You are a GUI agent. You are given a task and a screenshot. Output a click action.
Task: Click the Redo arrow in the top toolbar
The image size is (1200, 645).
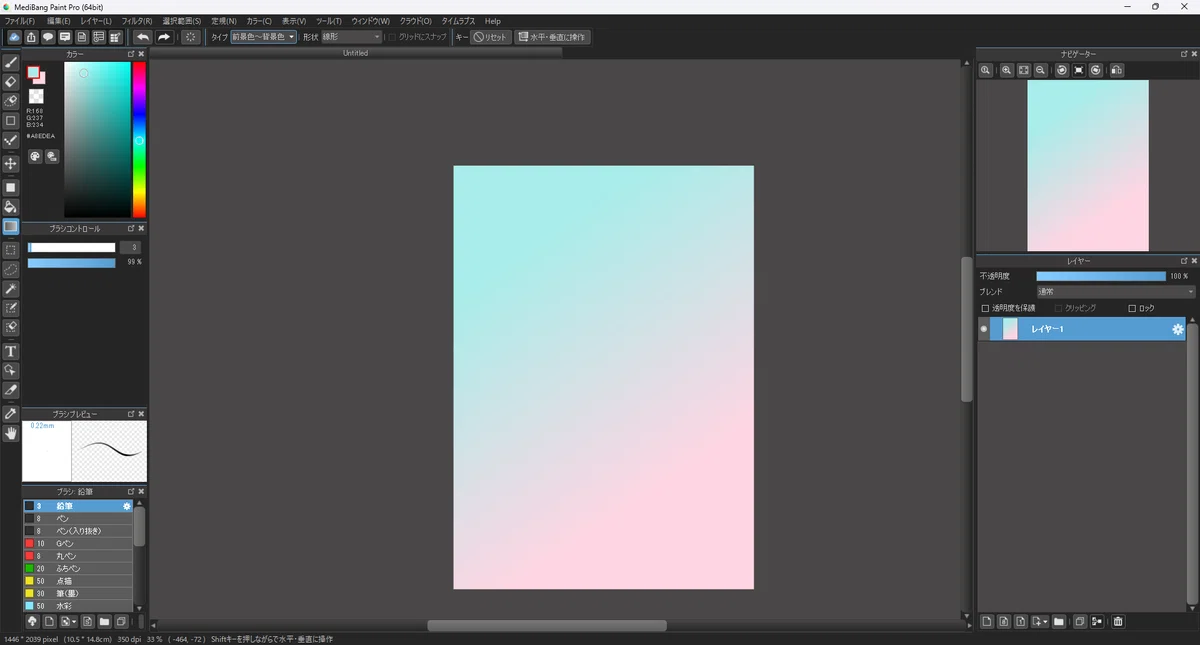(164, 37)
